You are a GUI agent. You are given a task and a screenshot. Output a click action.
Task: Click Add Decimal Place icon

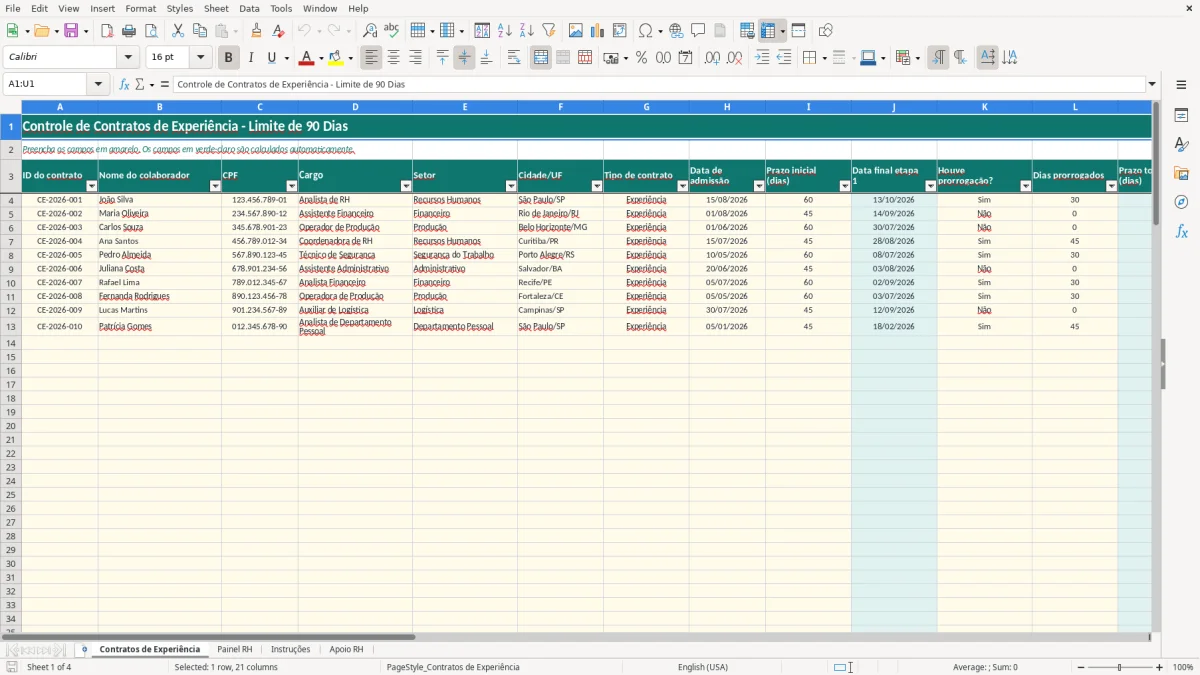(712, 58)
